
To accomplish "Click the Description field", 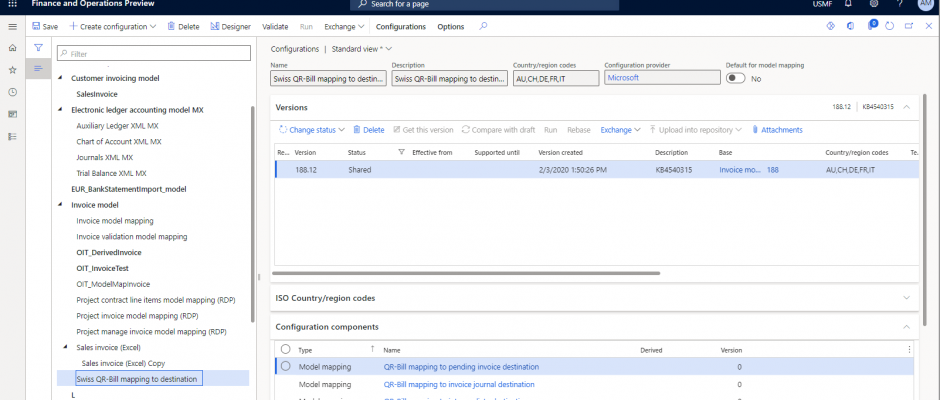I will (x=450, y=78).
